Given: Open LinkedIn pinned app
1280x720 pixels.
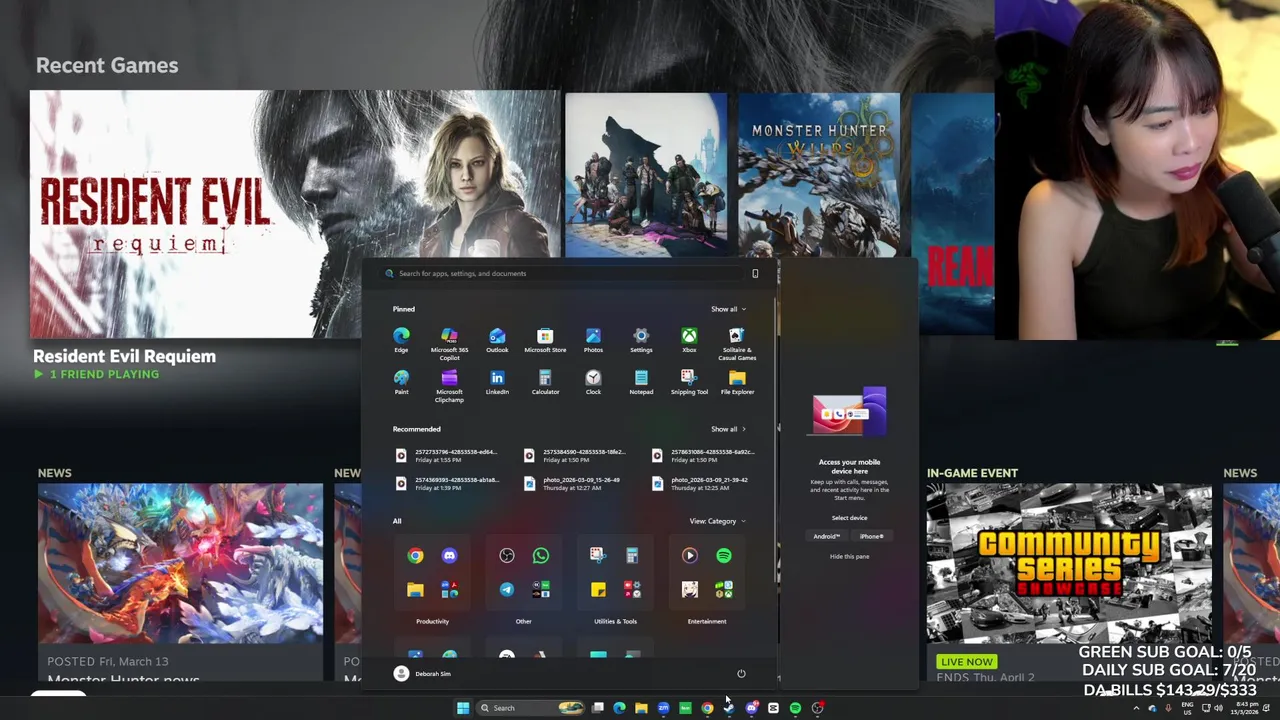Looking at the screenshot, I should point(497,382).
